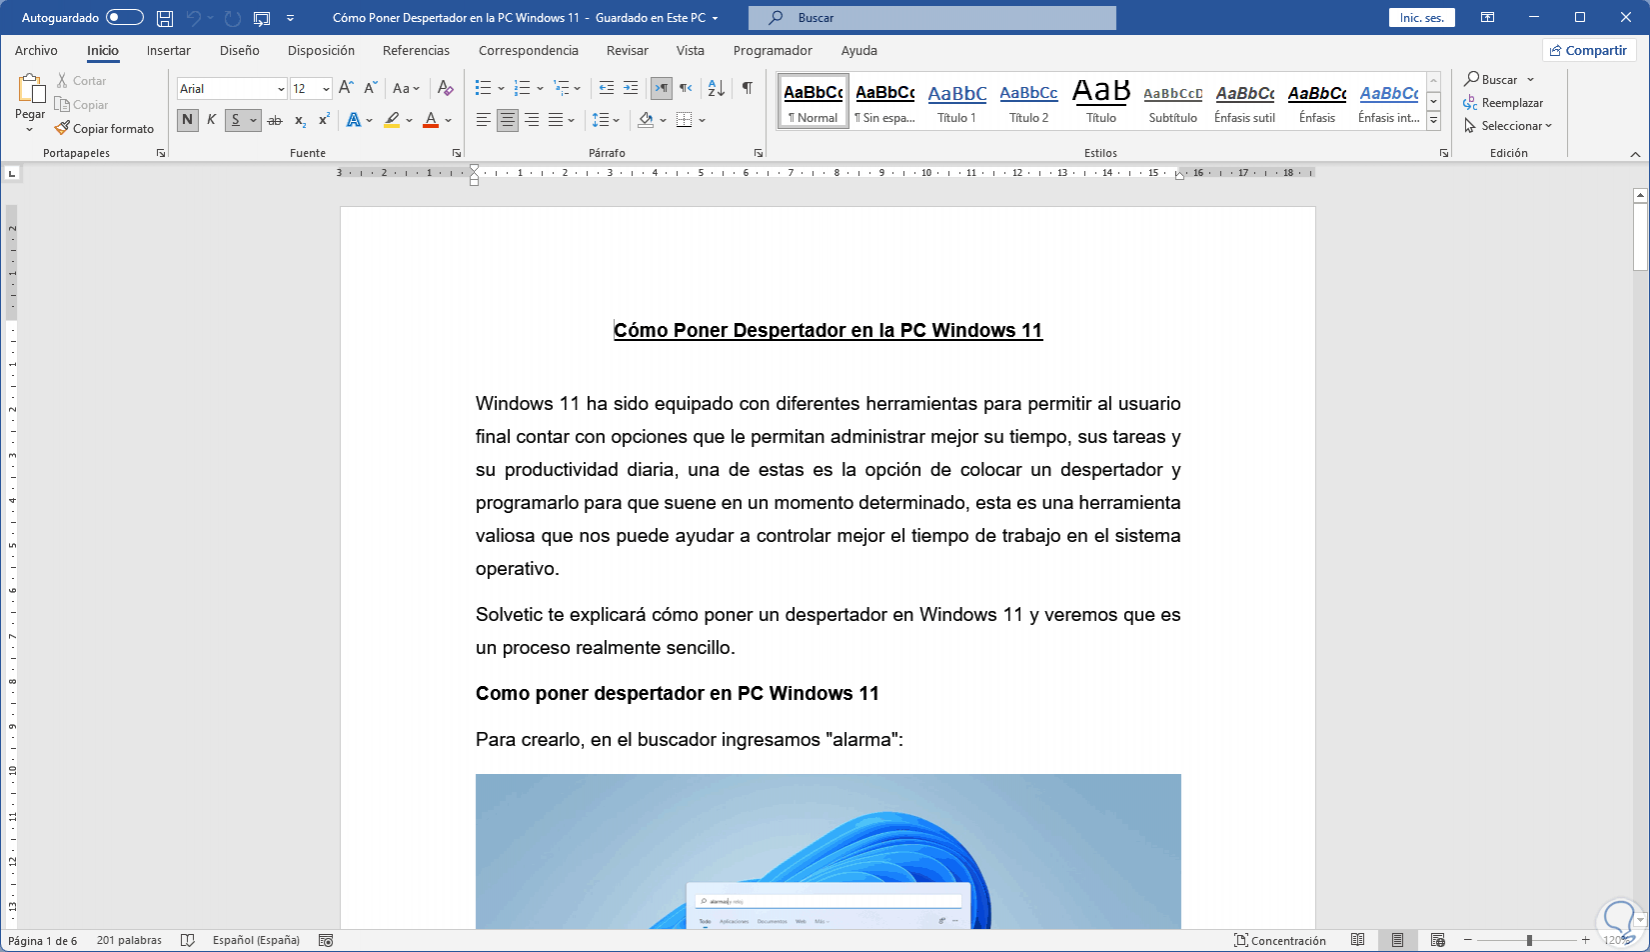Switch to the Revisar tab

pyautogui.click(x=627, y=50)
